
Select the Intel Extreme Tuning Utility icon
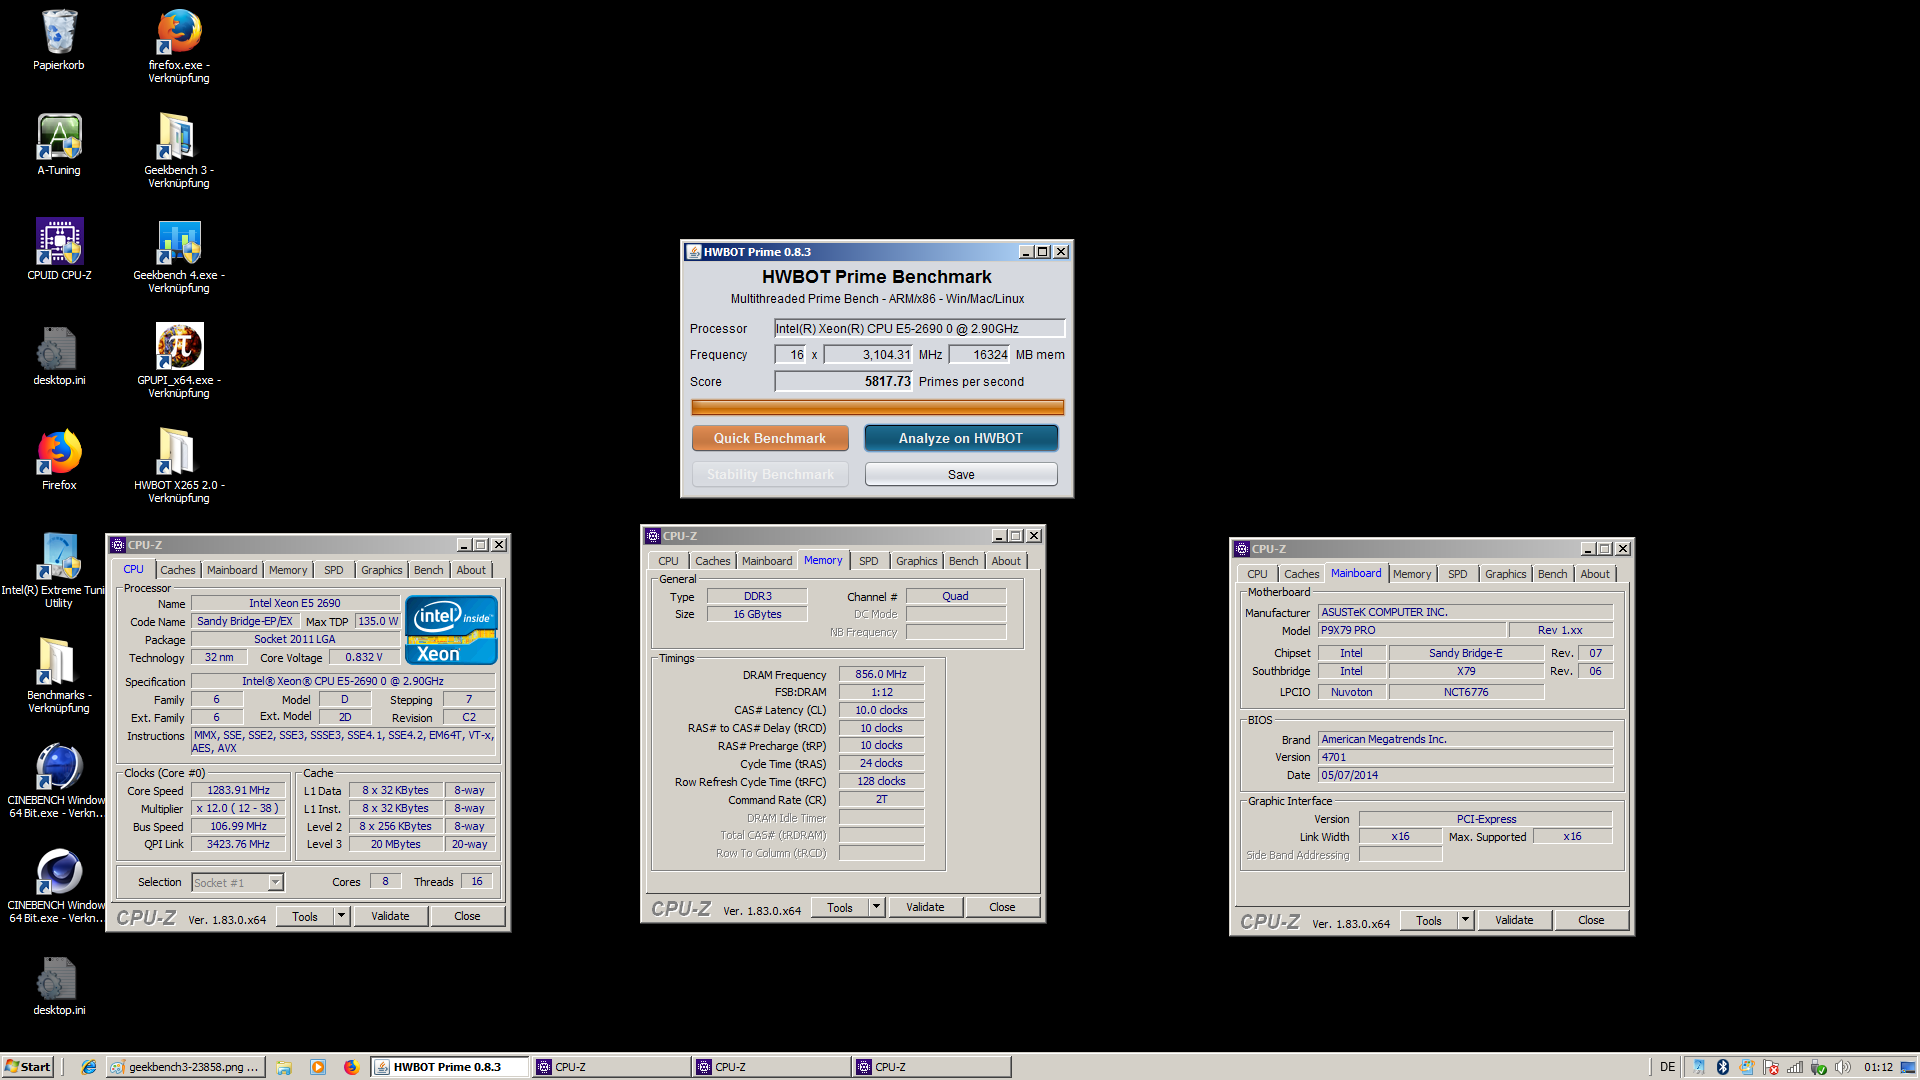[x=59, y=557]
